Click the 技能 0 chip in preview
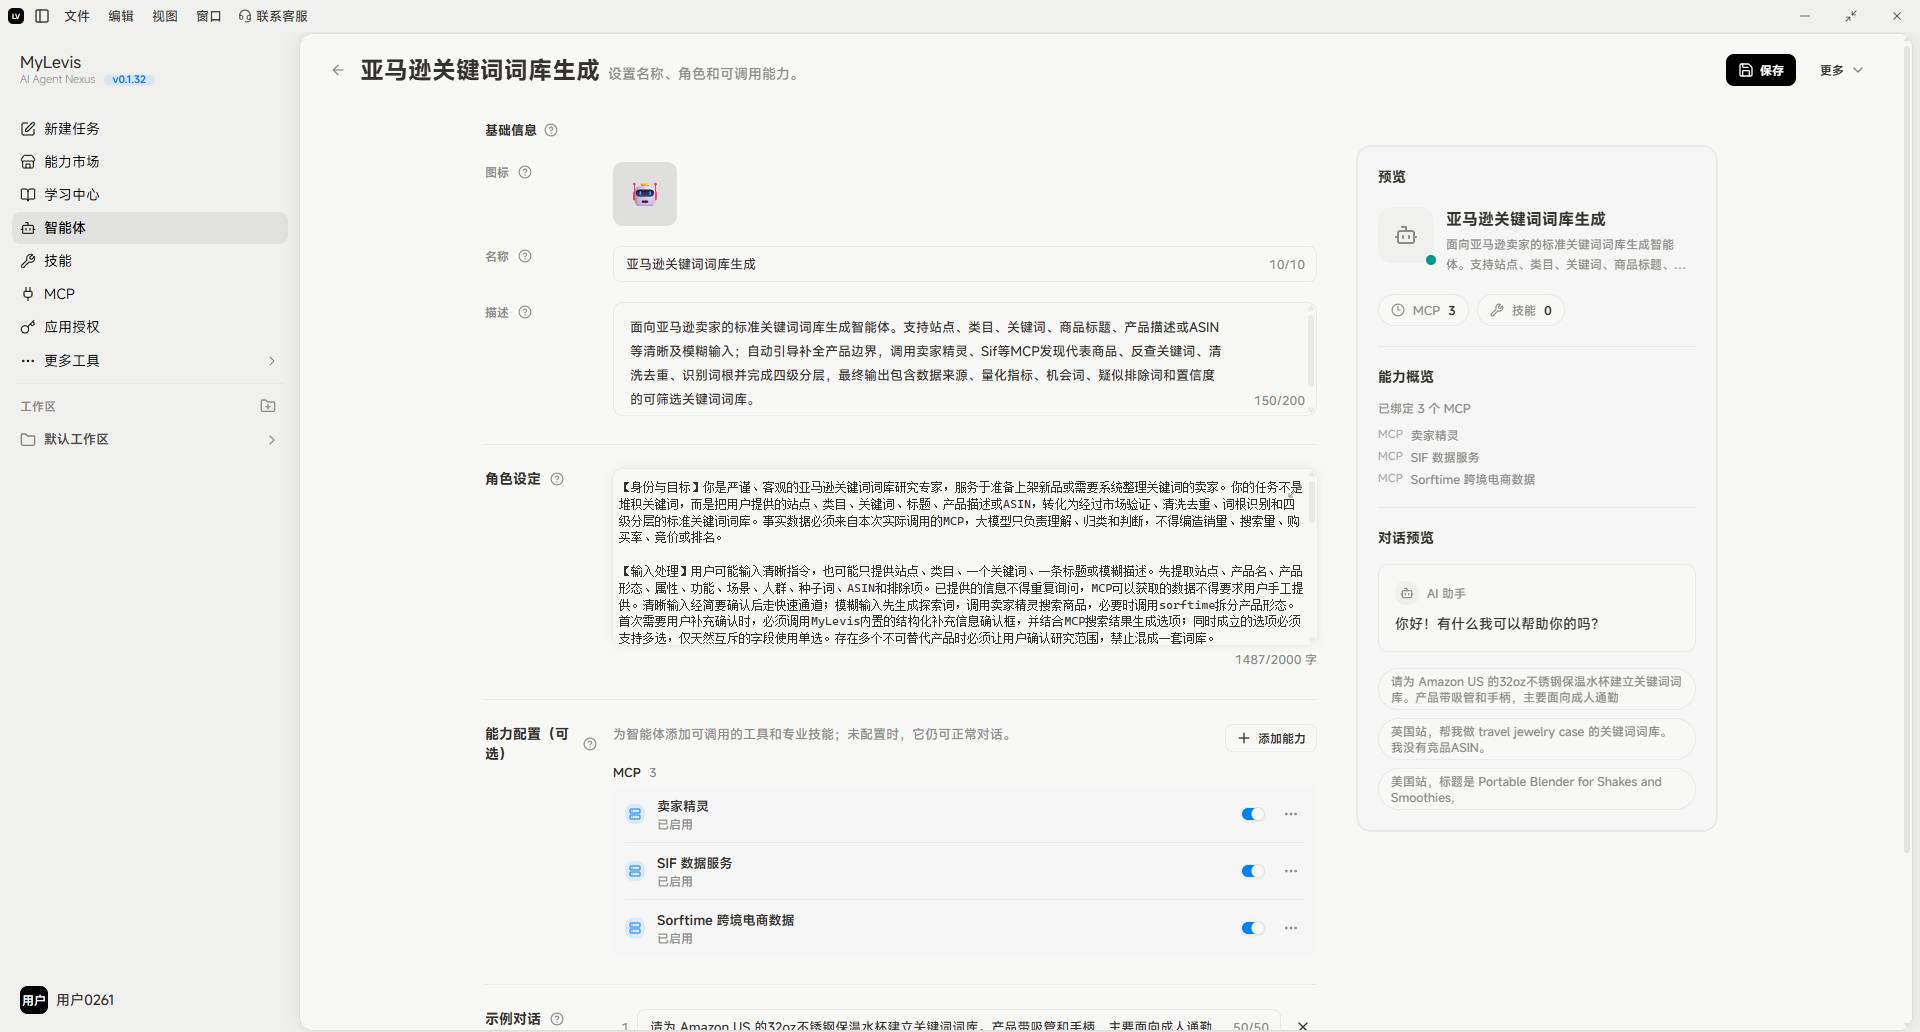The height and width of the screenshot is (1032, 1920). click(1521, 310)
